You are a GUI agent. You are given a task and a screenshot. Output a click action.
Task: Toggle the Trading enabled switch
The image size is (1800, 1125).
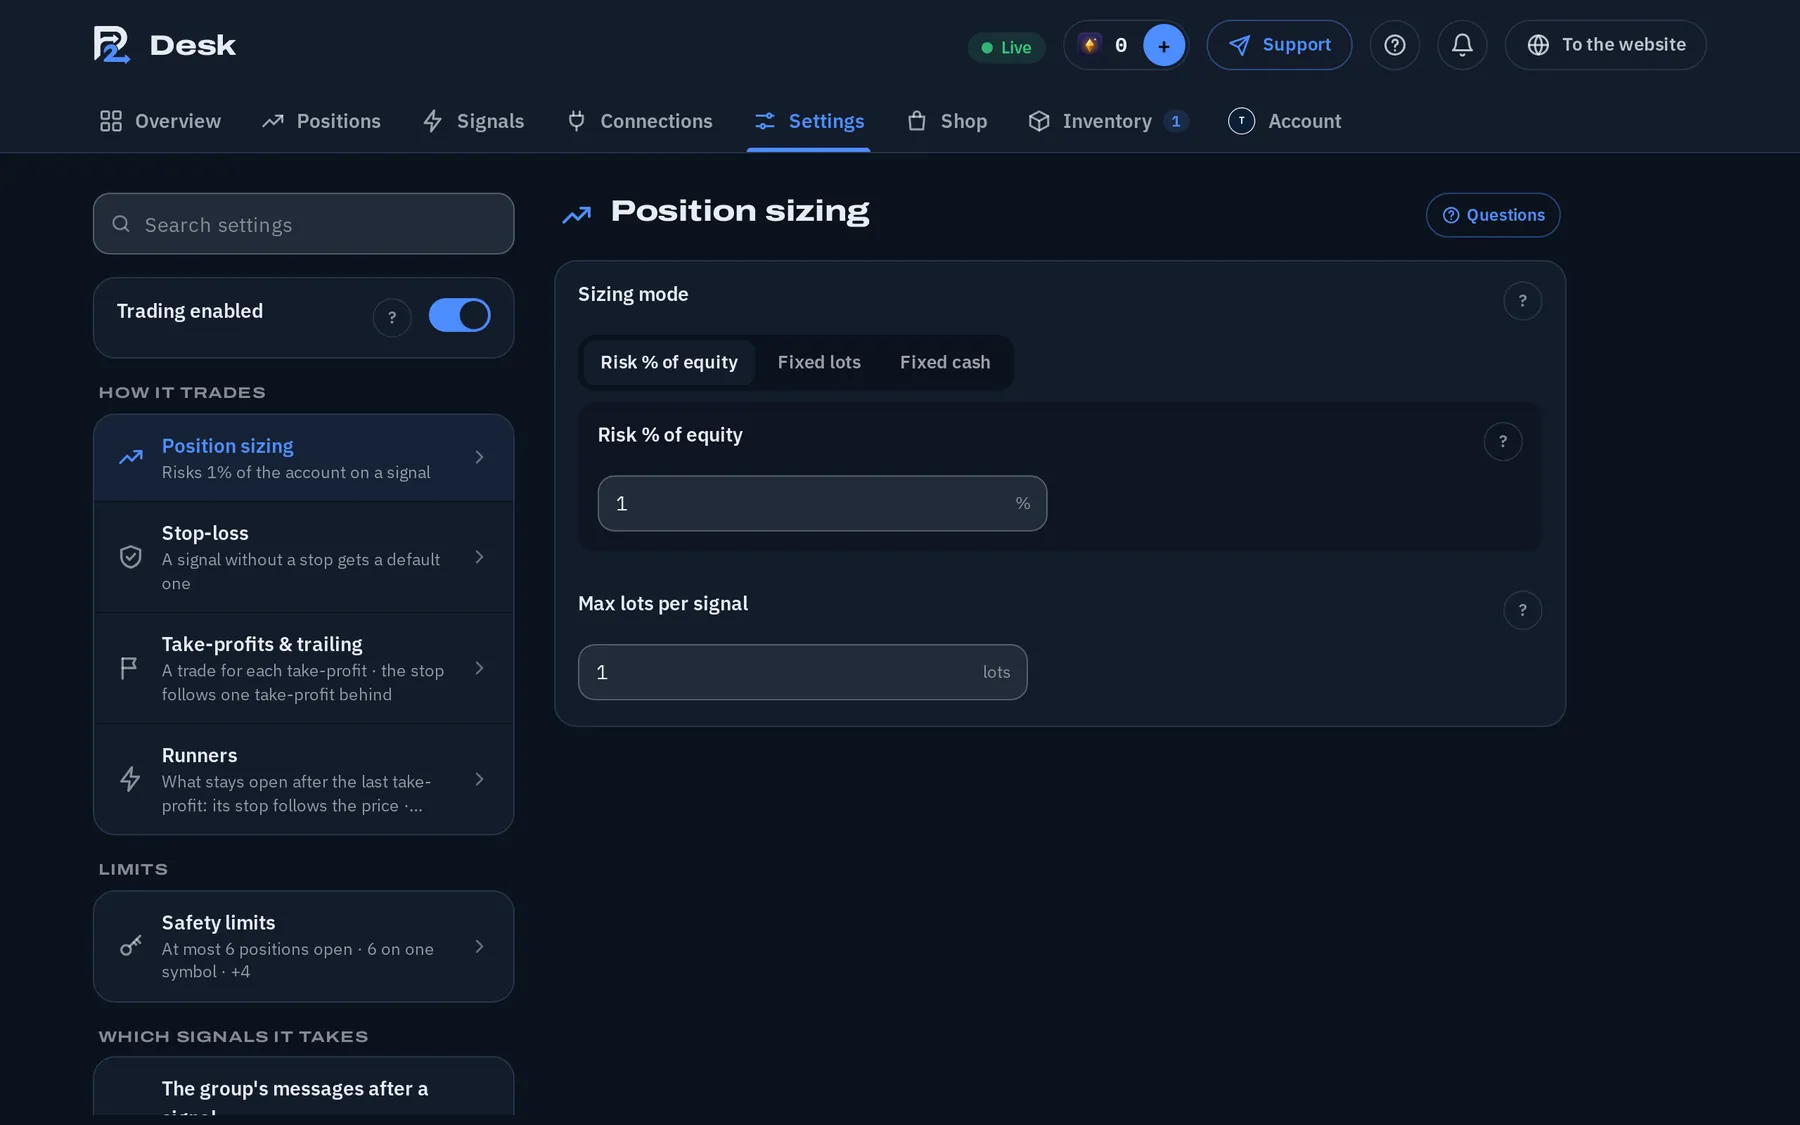pos(460,315)
